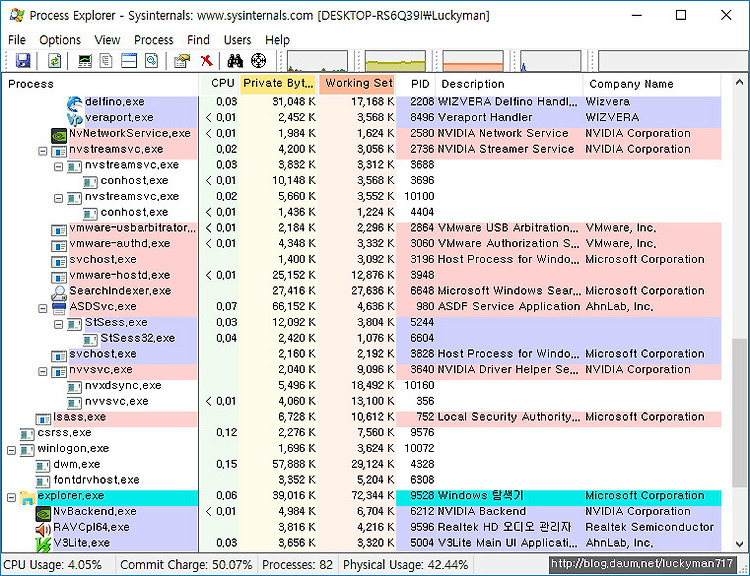Select the fontdrvhost.exe row
Image resolution: width=750 pixels, height=576 pixels.
pos(362,480)
